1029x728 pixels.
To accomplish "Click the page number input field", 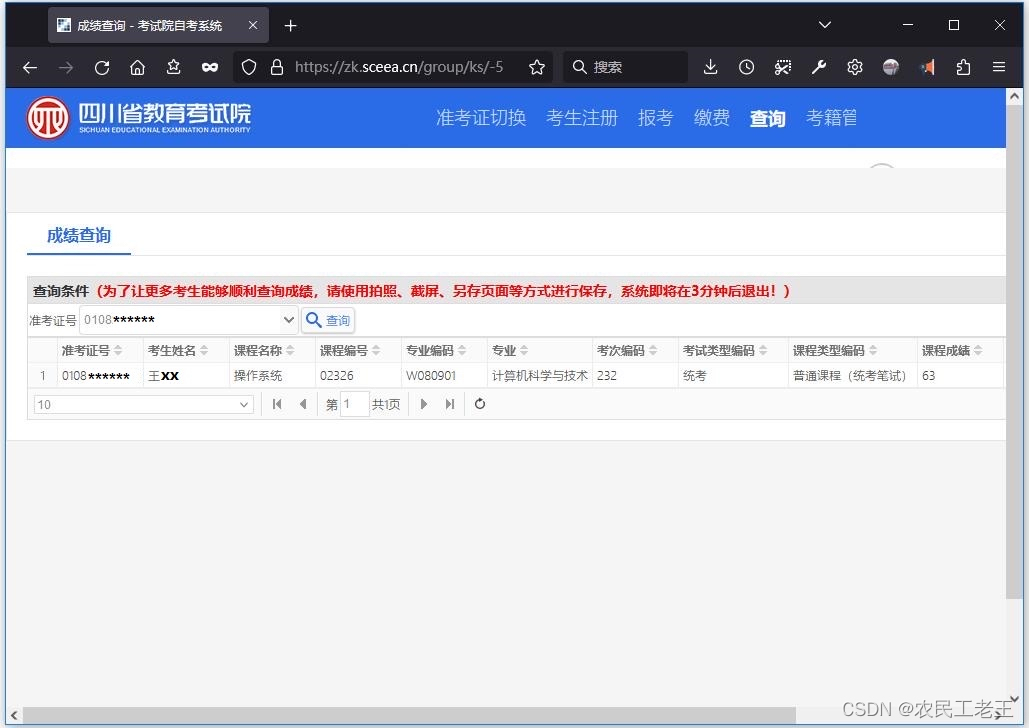I will click(x=354, y=405).
